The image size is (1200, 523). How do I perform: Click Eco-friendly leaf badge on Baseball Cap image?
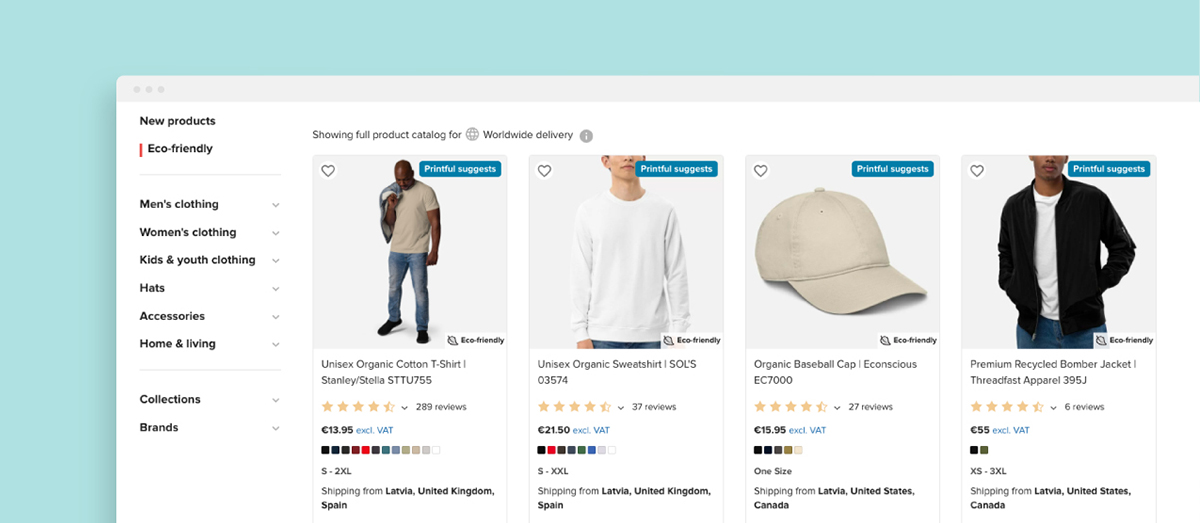(x=908, y=340)
